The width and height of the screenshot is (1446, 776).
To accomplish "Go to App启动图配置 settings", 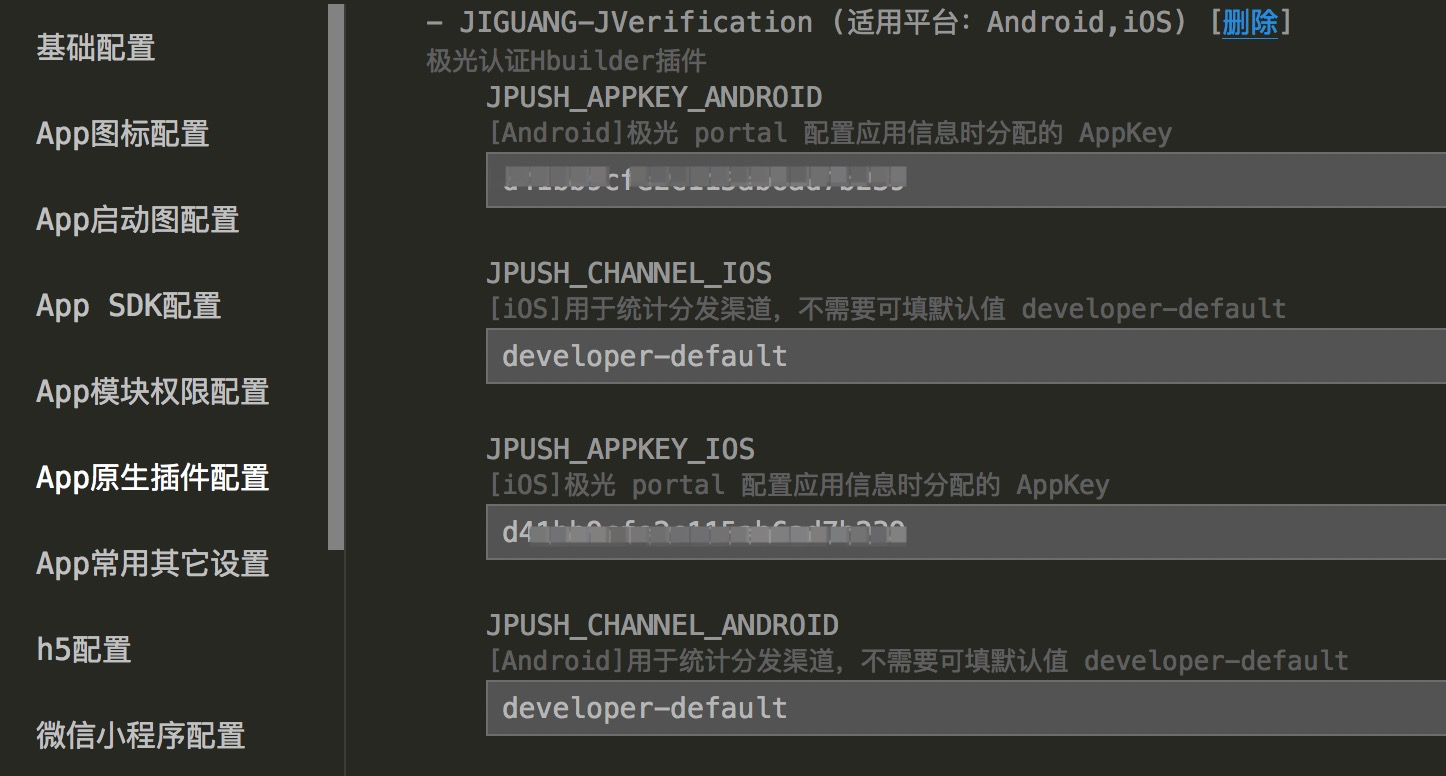I will pyautogui.click(x=138, y=219).
